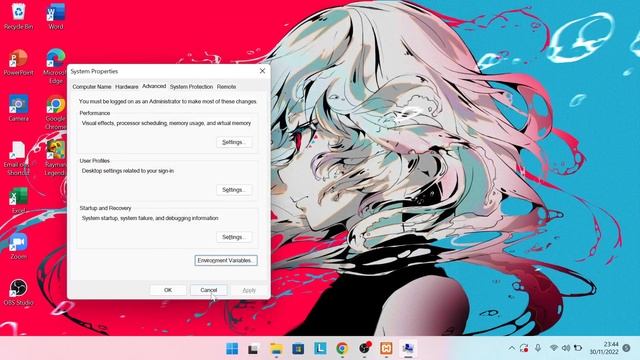Close the System Properties window
This screenshot has height=360, width=640.
tap(262, 71)
